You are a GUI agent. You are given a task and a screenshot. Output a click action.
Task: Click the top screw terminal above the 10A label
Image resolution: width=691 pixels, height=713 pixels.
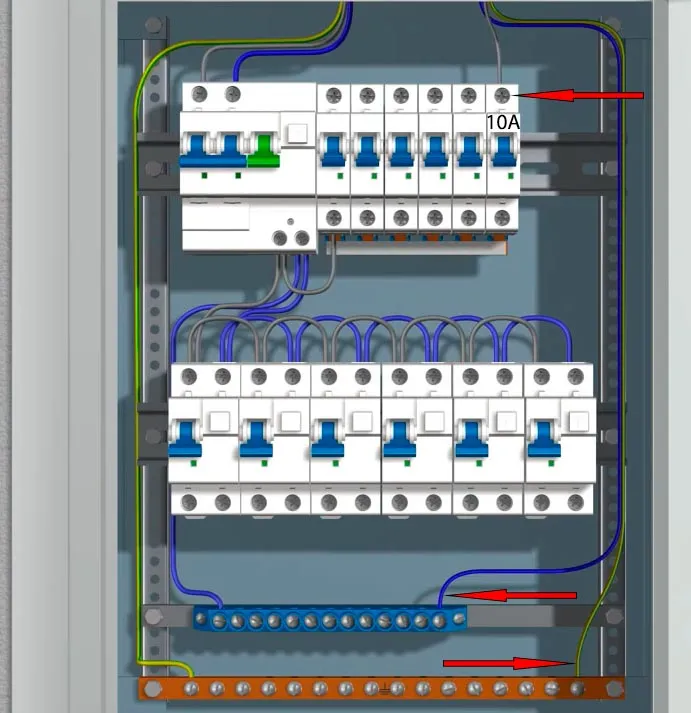pyautogui.click(x=502, y=96)
